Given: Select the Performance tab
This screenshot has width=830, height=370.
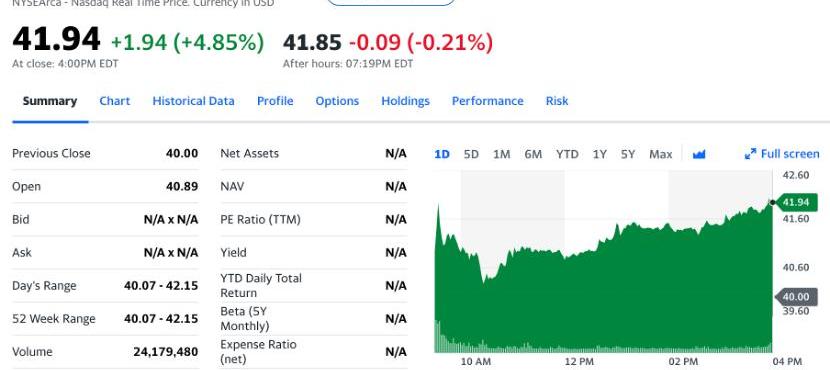Looking at the screenshot, I should point(488,101).
